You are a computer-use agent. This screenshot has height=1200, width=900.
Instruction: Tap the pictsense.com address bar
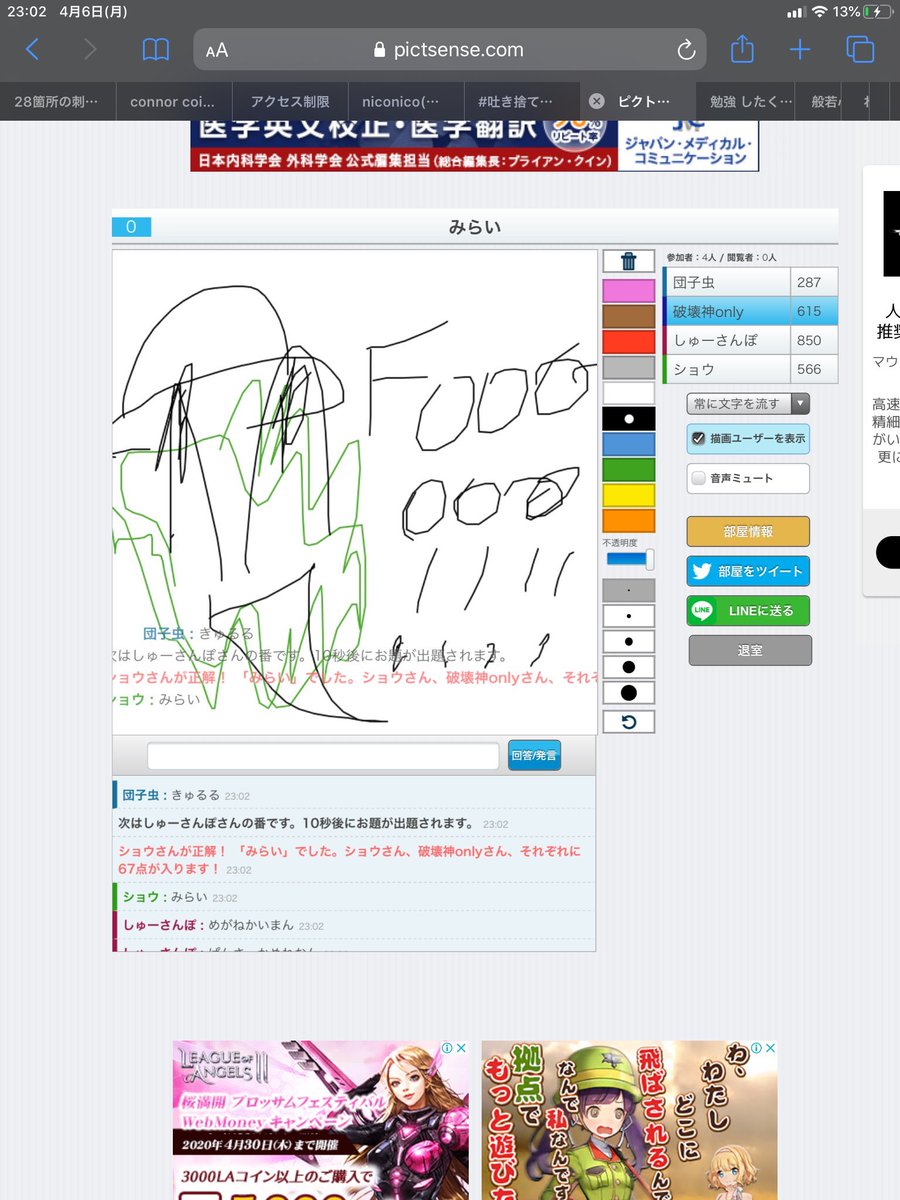(450, 50)
